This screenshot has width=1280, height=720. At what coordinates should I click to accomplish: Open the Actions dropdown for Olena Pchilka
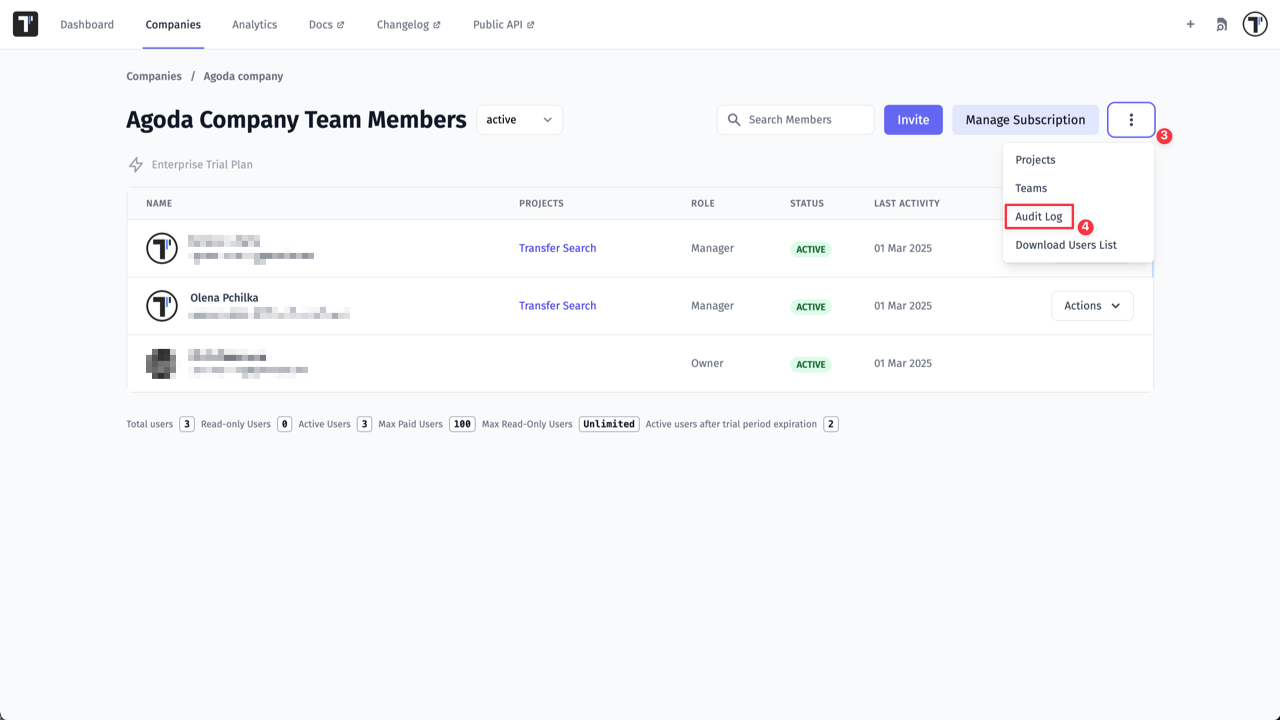point(1092,305)
